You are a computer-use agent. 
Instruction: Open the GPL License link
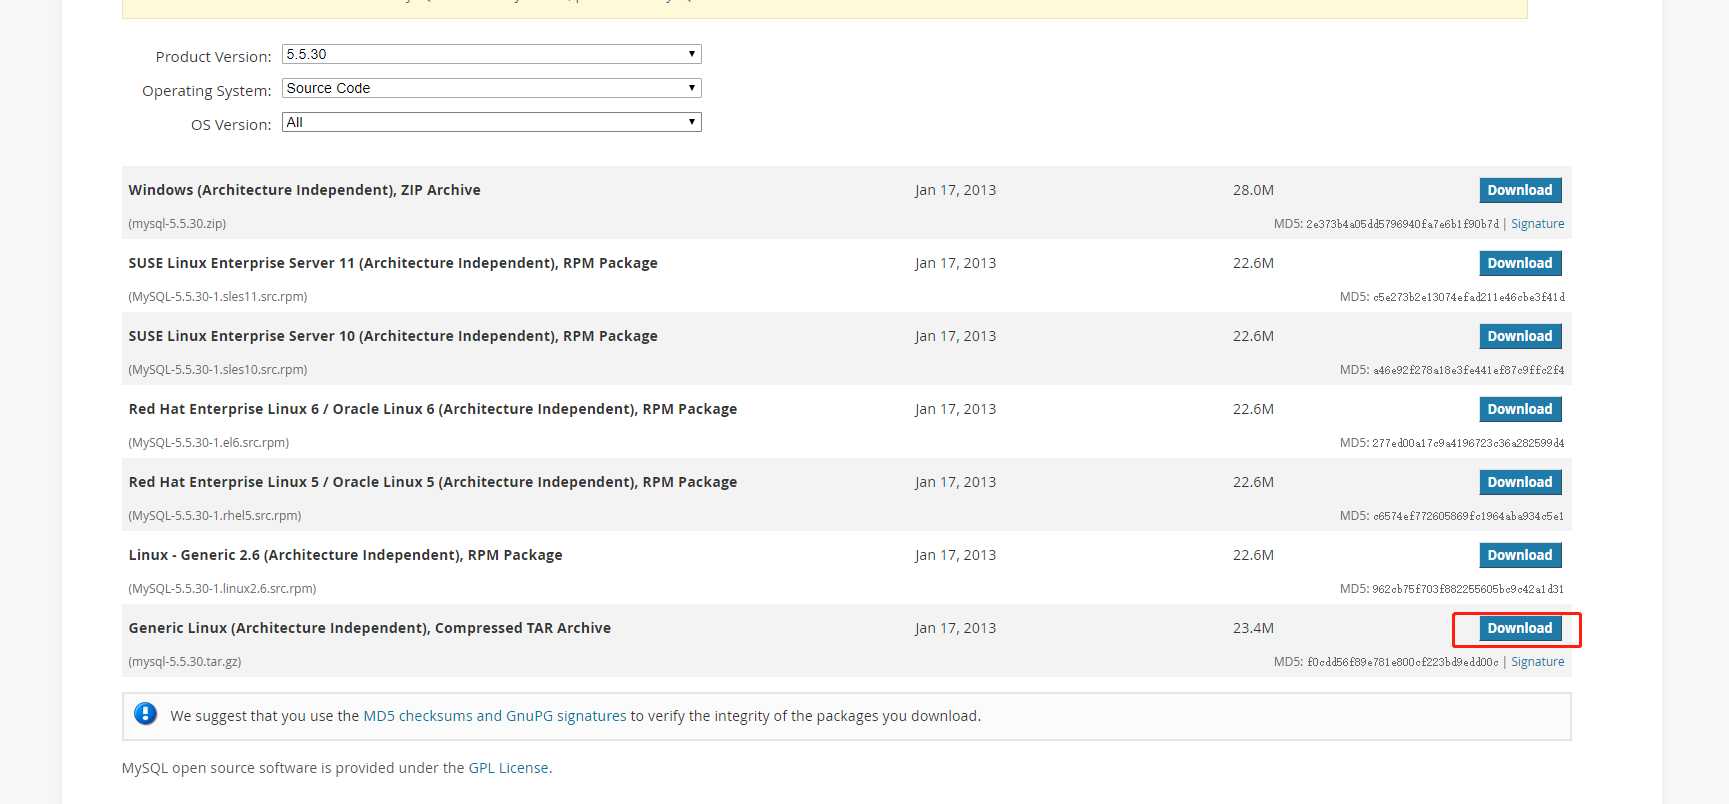click(x=508, y=768)
